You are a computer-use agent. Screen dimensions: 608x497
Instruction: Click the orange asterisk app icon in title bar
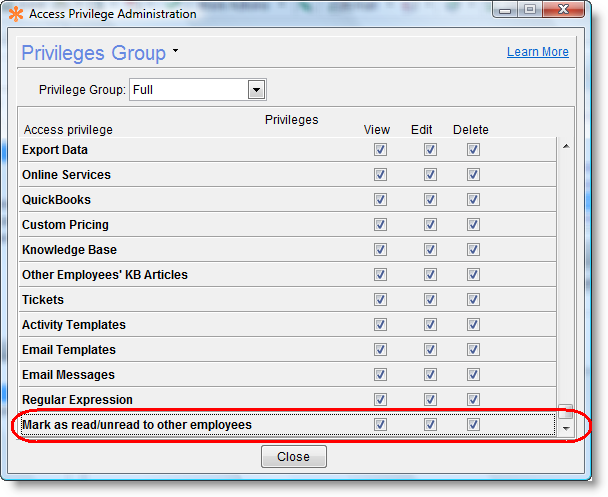coord(14,14)
